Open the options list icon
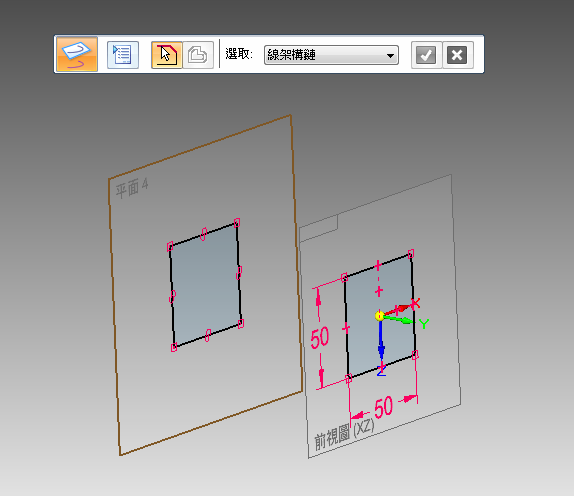Screen dimensions: 574x496 (123, 55)
